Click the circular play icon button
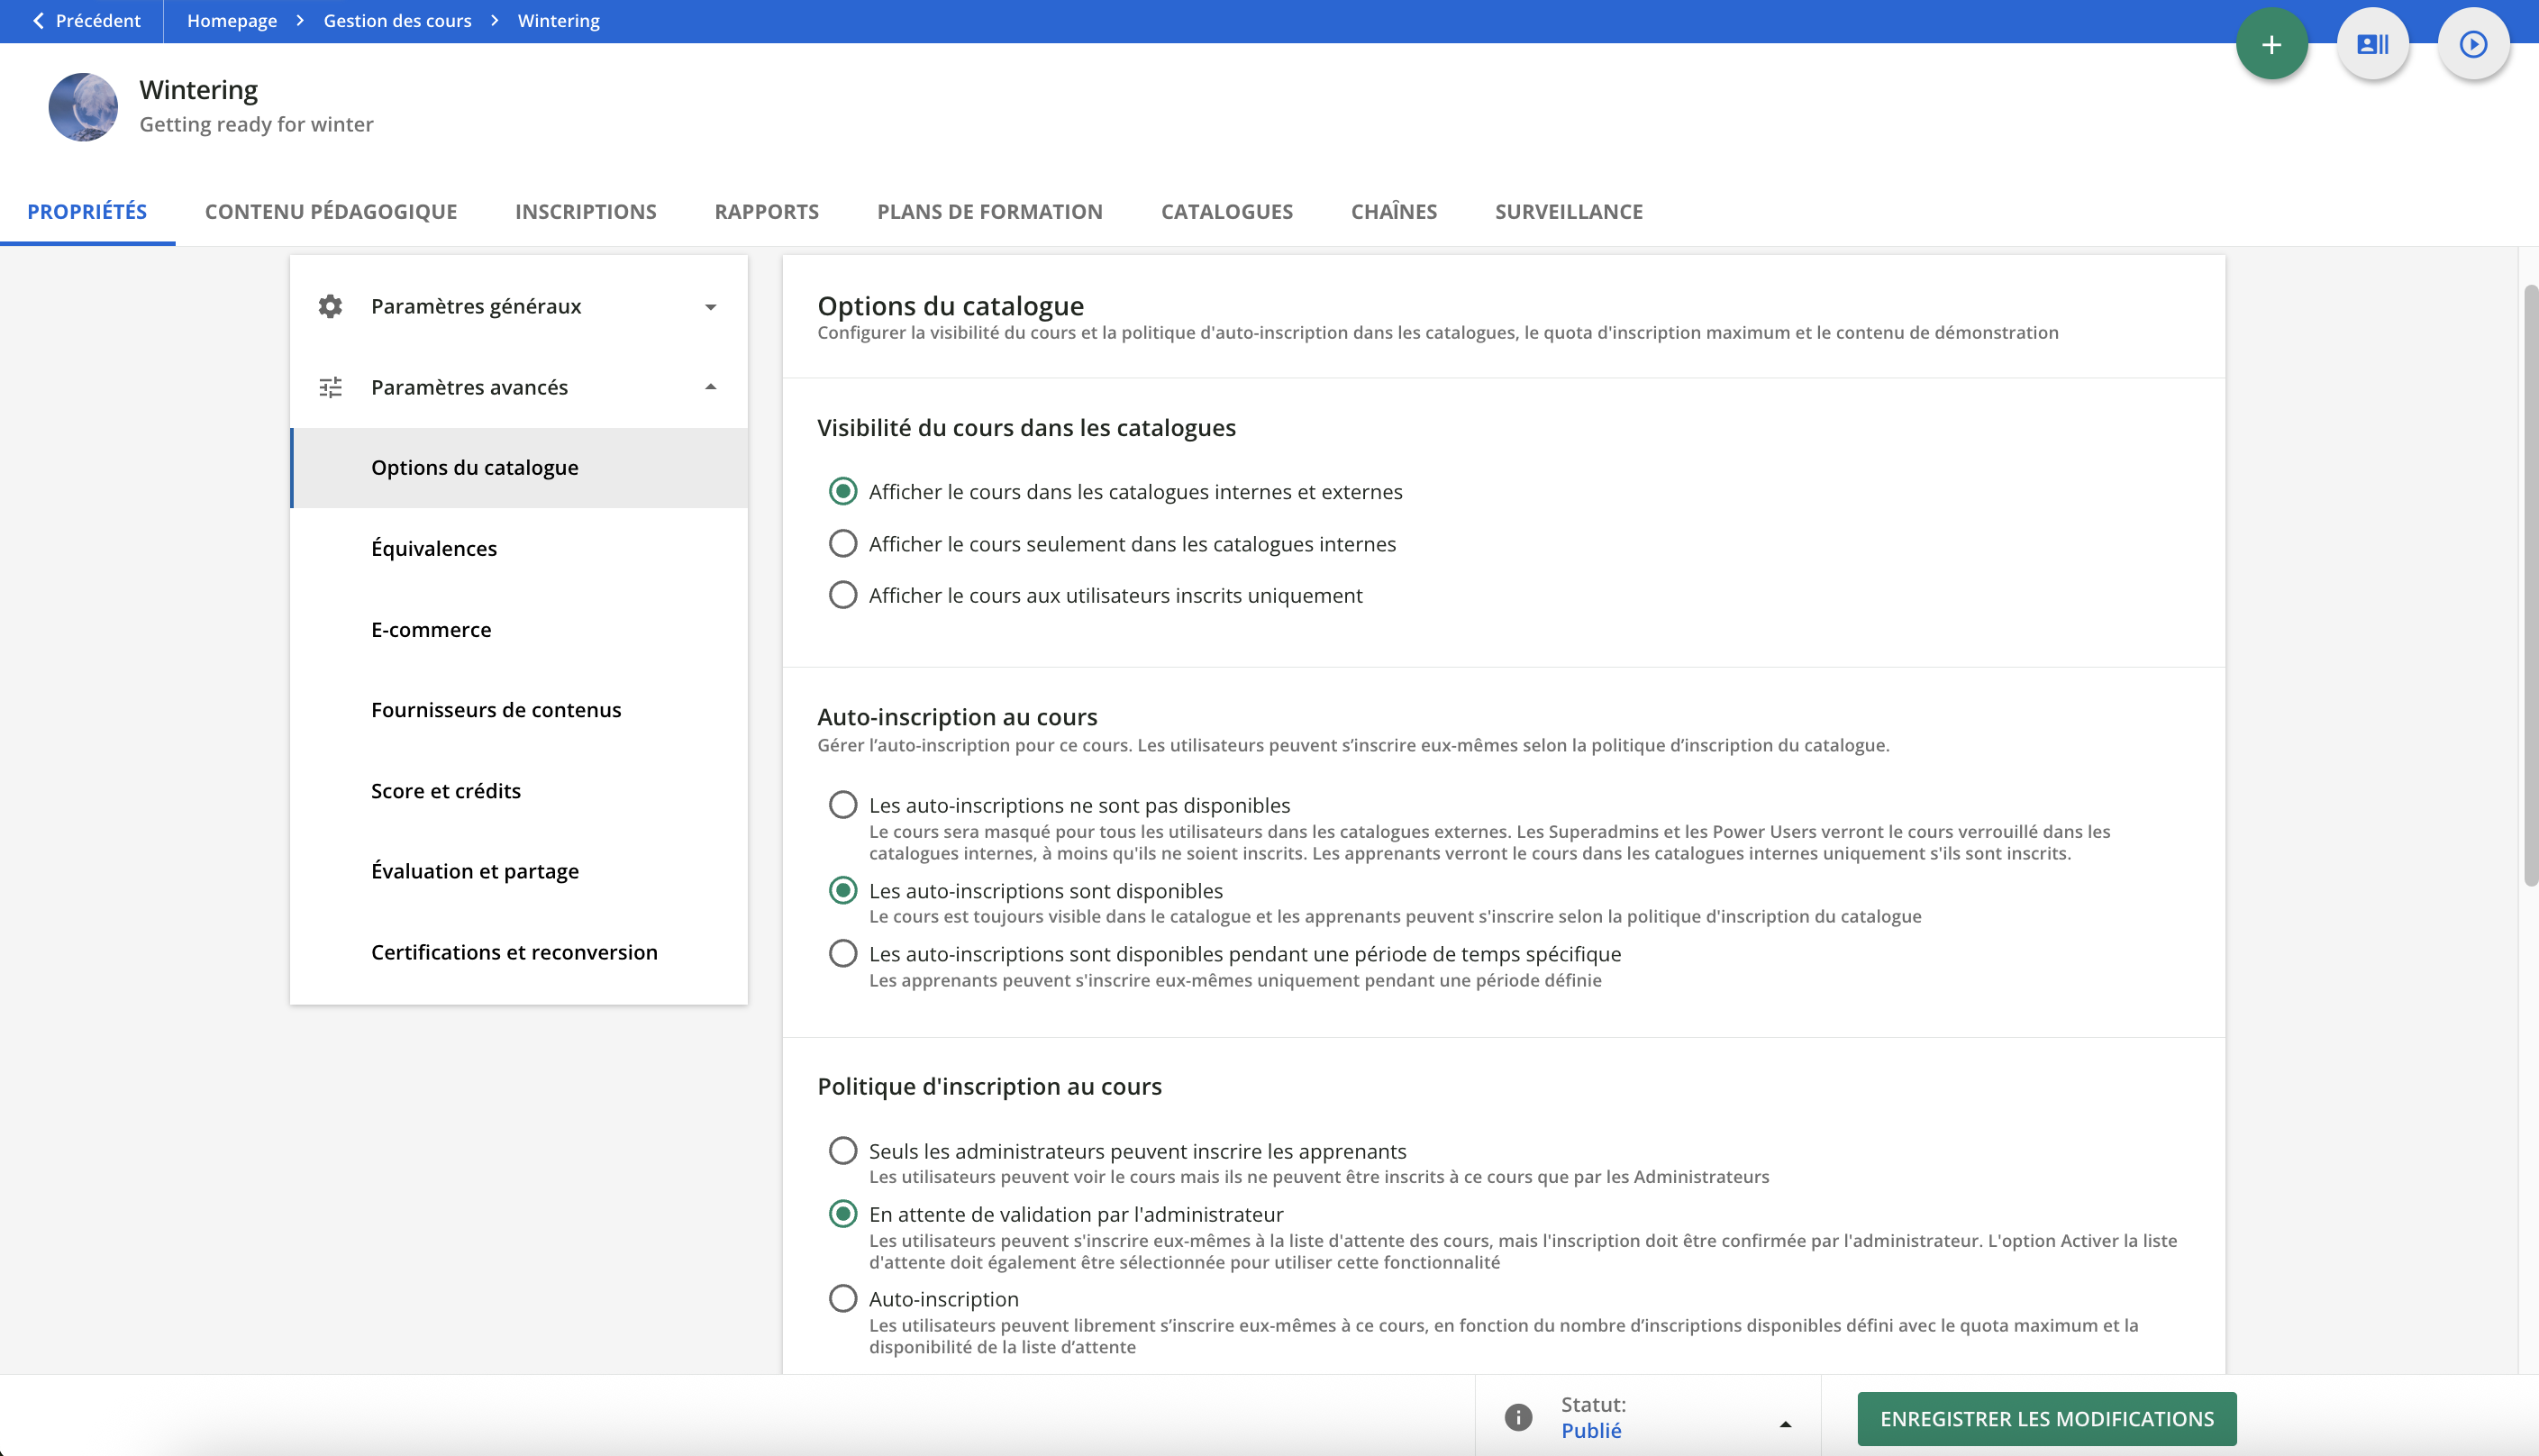The width and height of the screenshot is (2539, 1456). pyautogui.click(x=2473, y=44)
